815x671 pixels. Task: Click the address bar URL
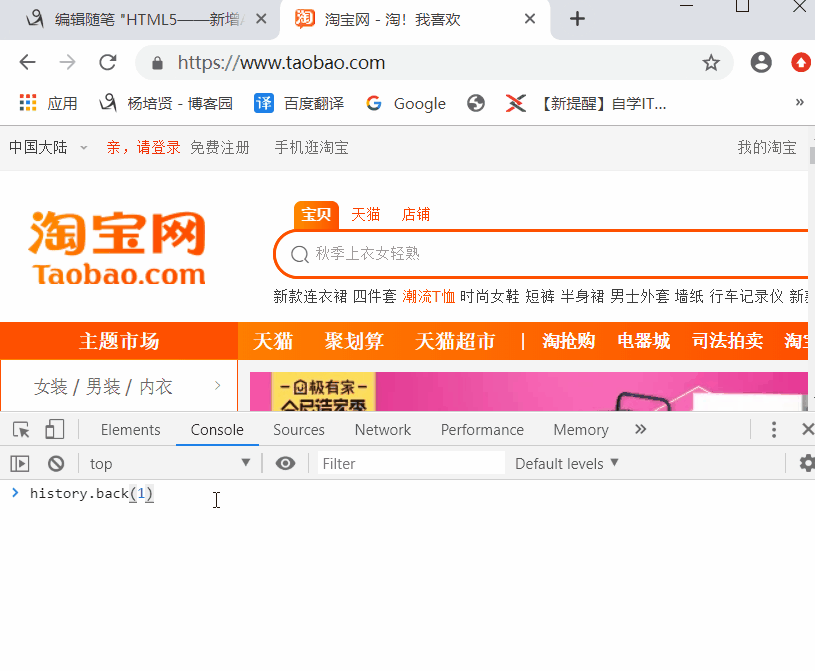point(281,63)
